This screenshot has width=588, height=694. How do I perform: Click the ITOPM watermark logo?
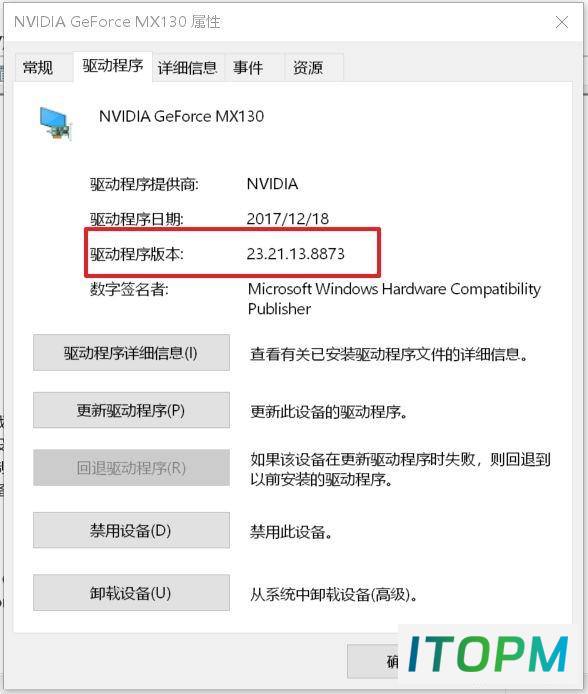pyautogui.click(x=488, y=655)
